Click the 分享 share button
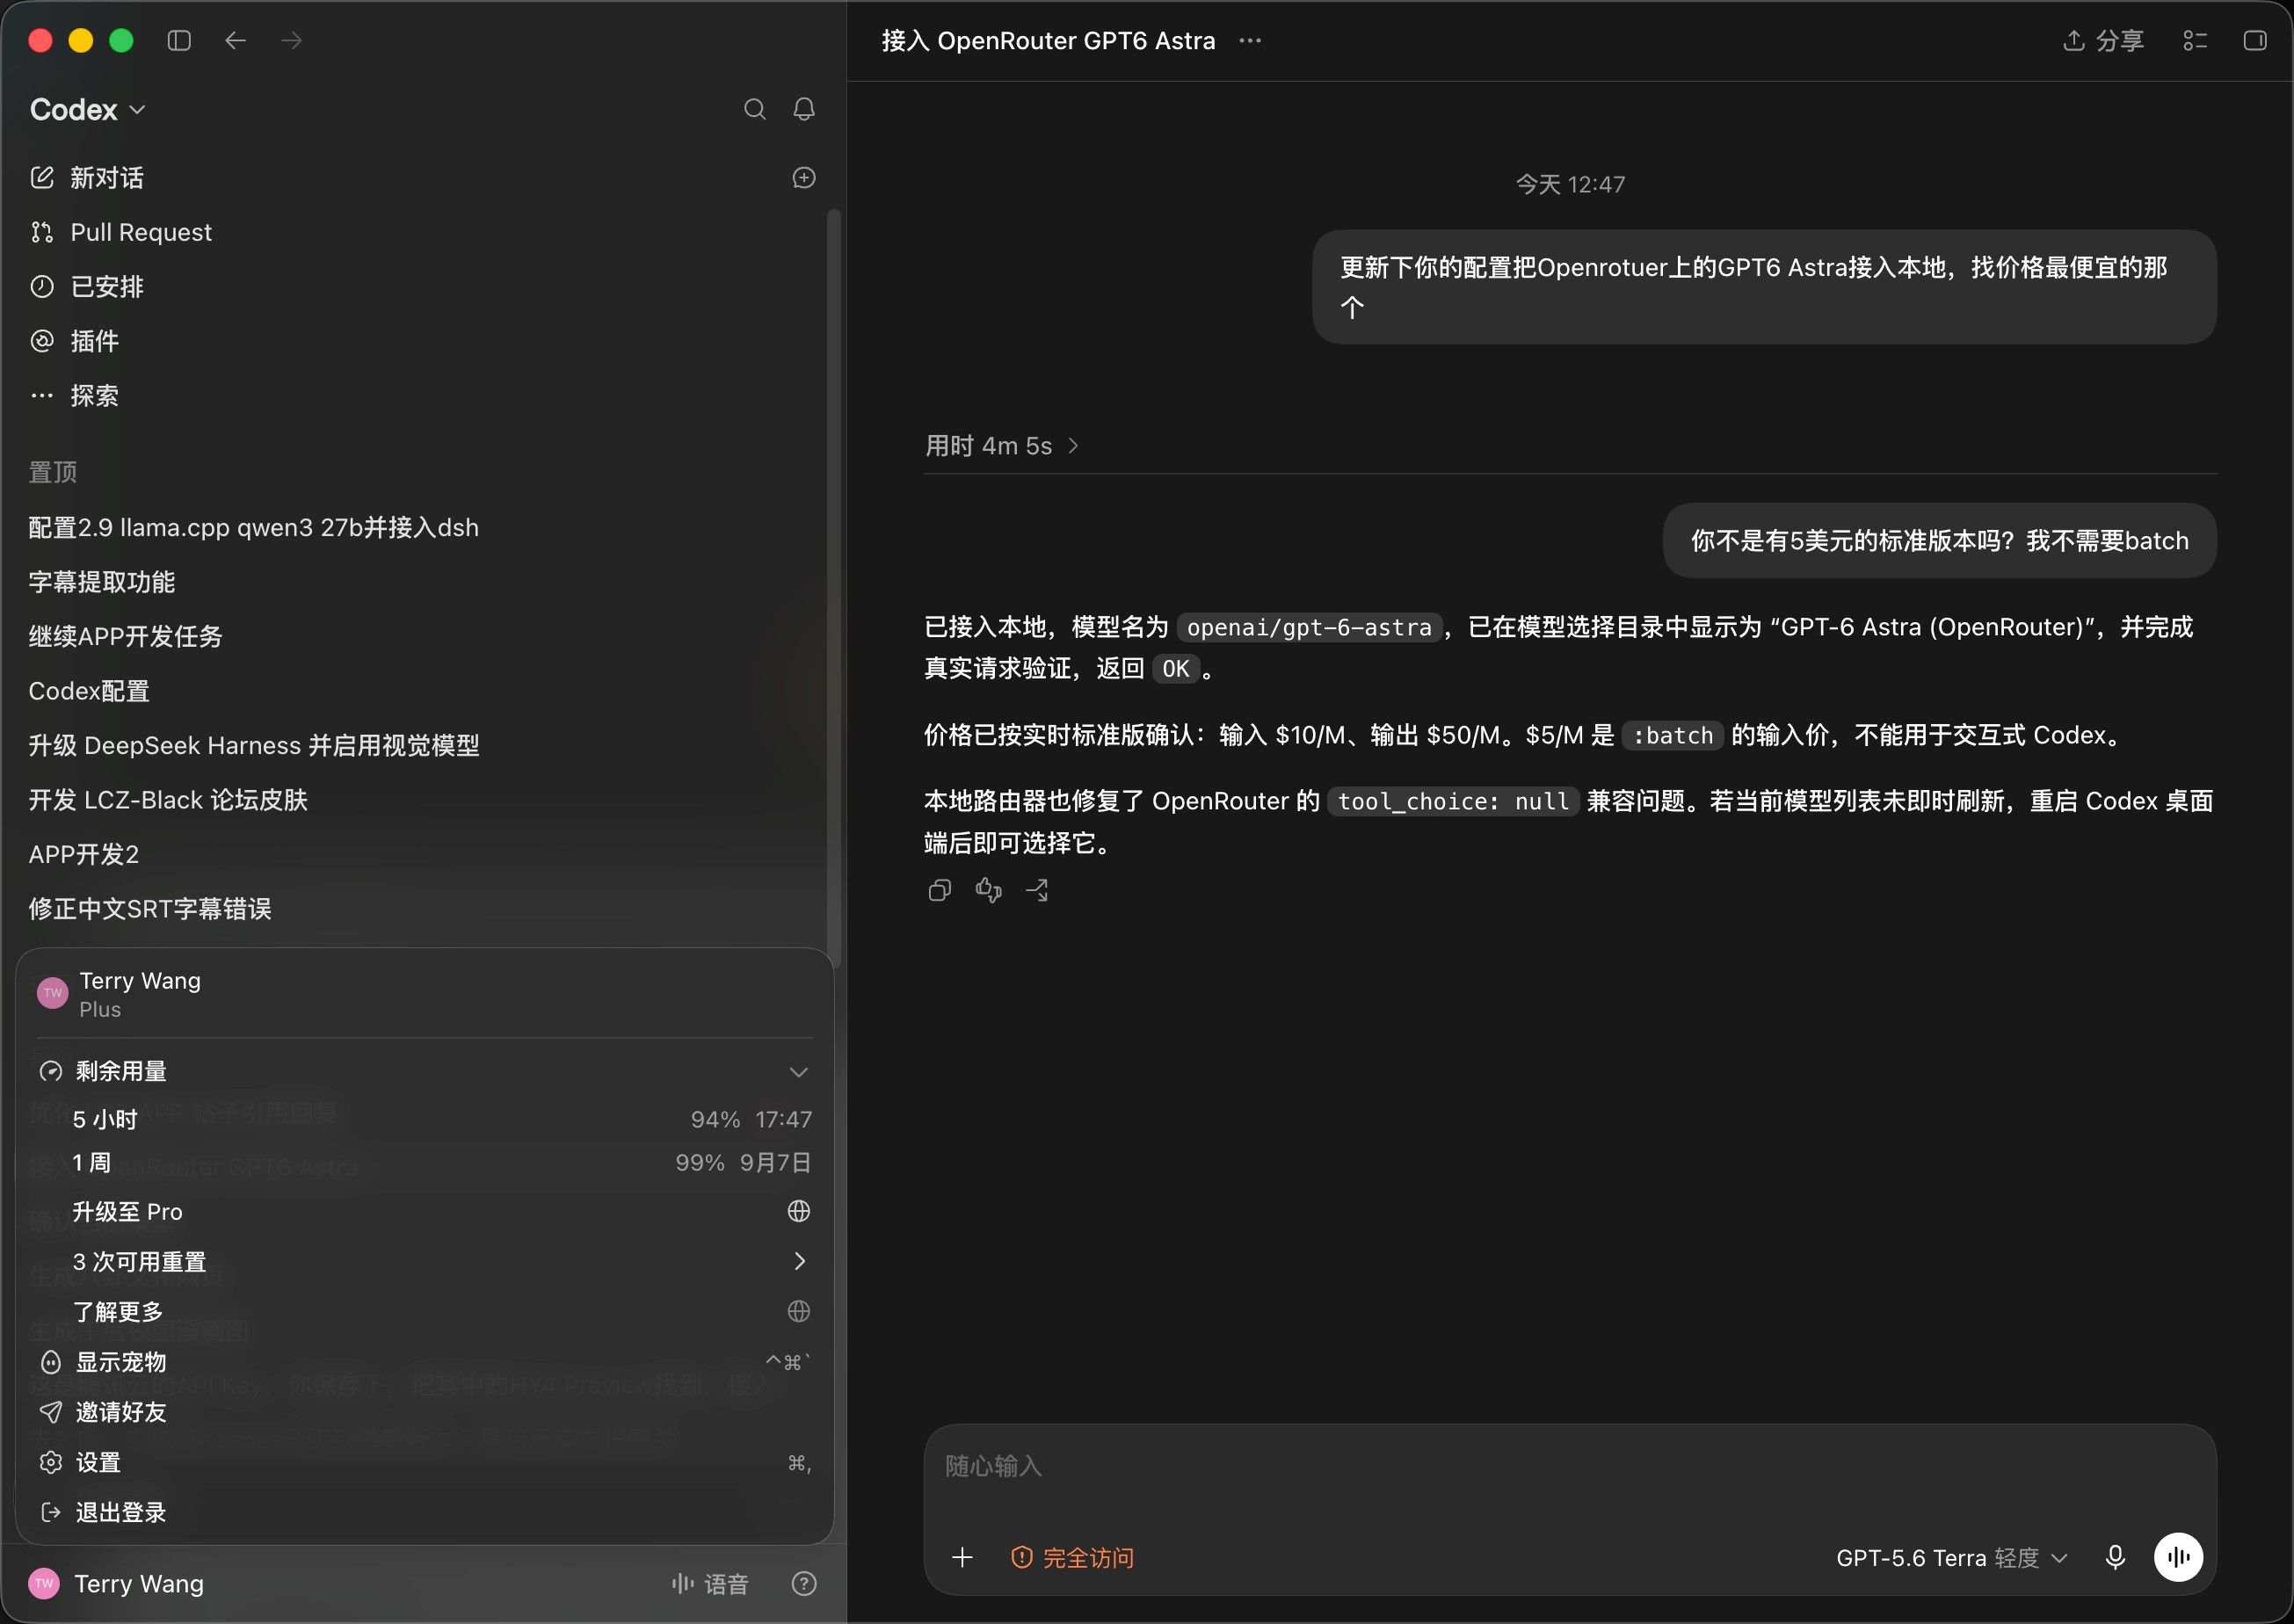Screen dimensions: 2294x1624 tap(2104, 40)
